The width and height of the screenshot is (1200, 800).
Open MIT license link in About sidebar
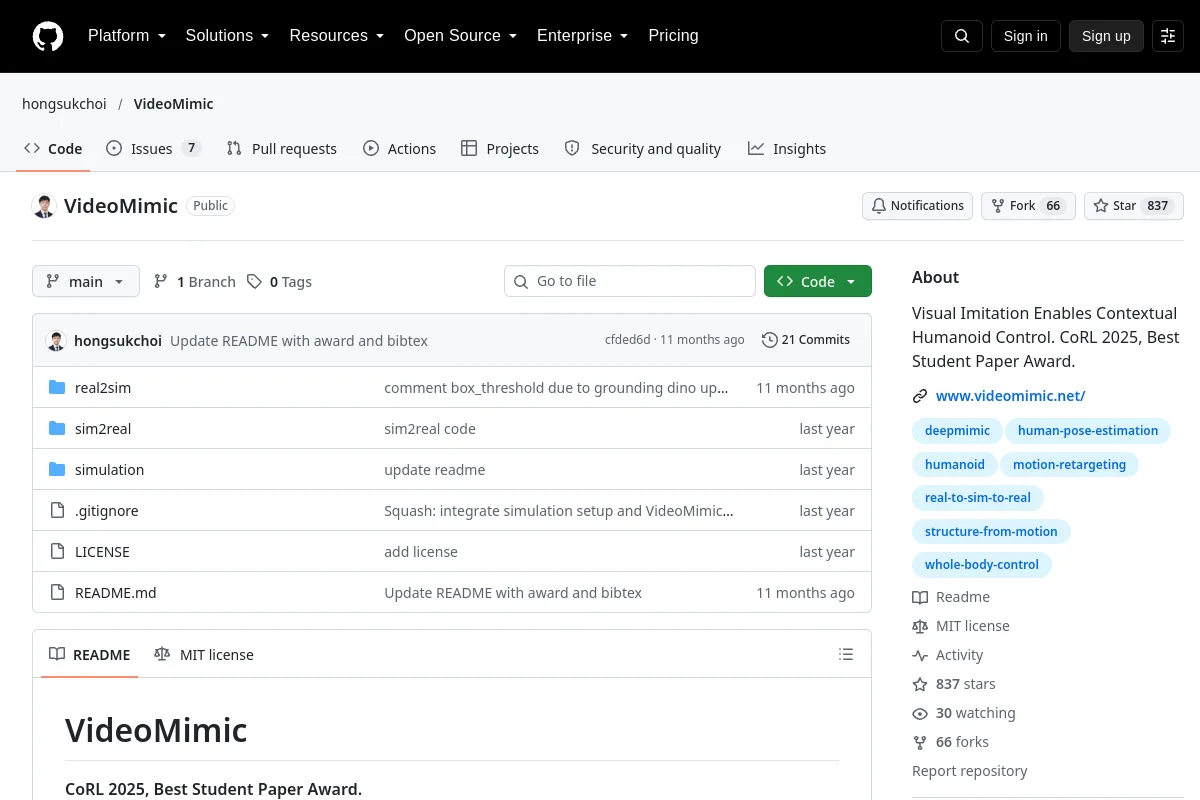pos(961,626)
